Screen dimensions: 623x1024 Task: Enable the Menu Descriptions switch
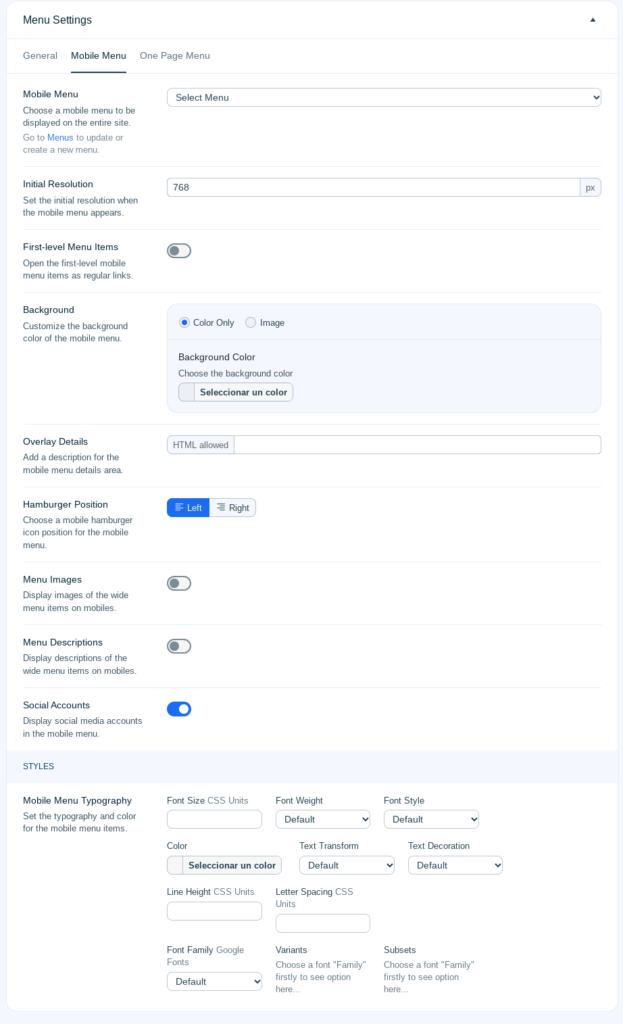point(179,646)
